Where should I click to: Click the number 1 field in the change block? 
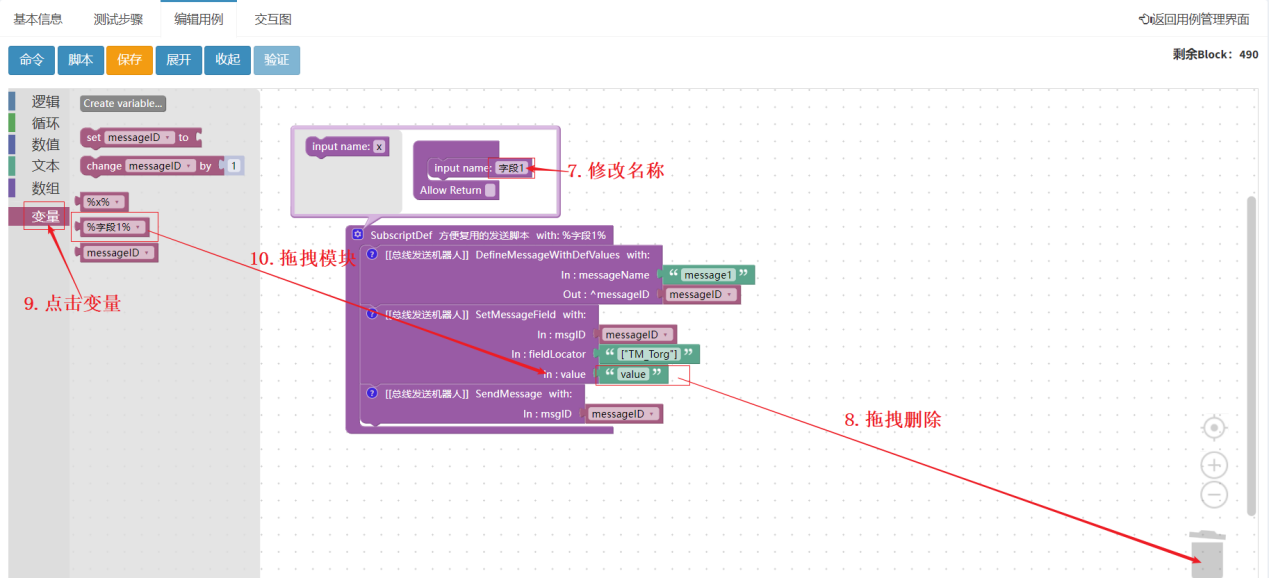(x=233, y=166)
